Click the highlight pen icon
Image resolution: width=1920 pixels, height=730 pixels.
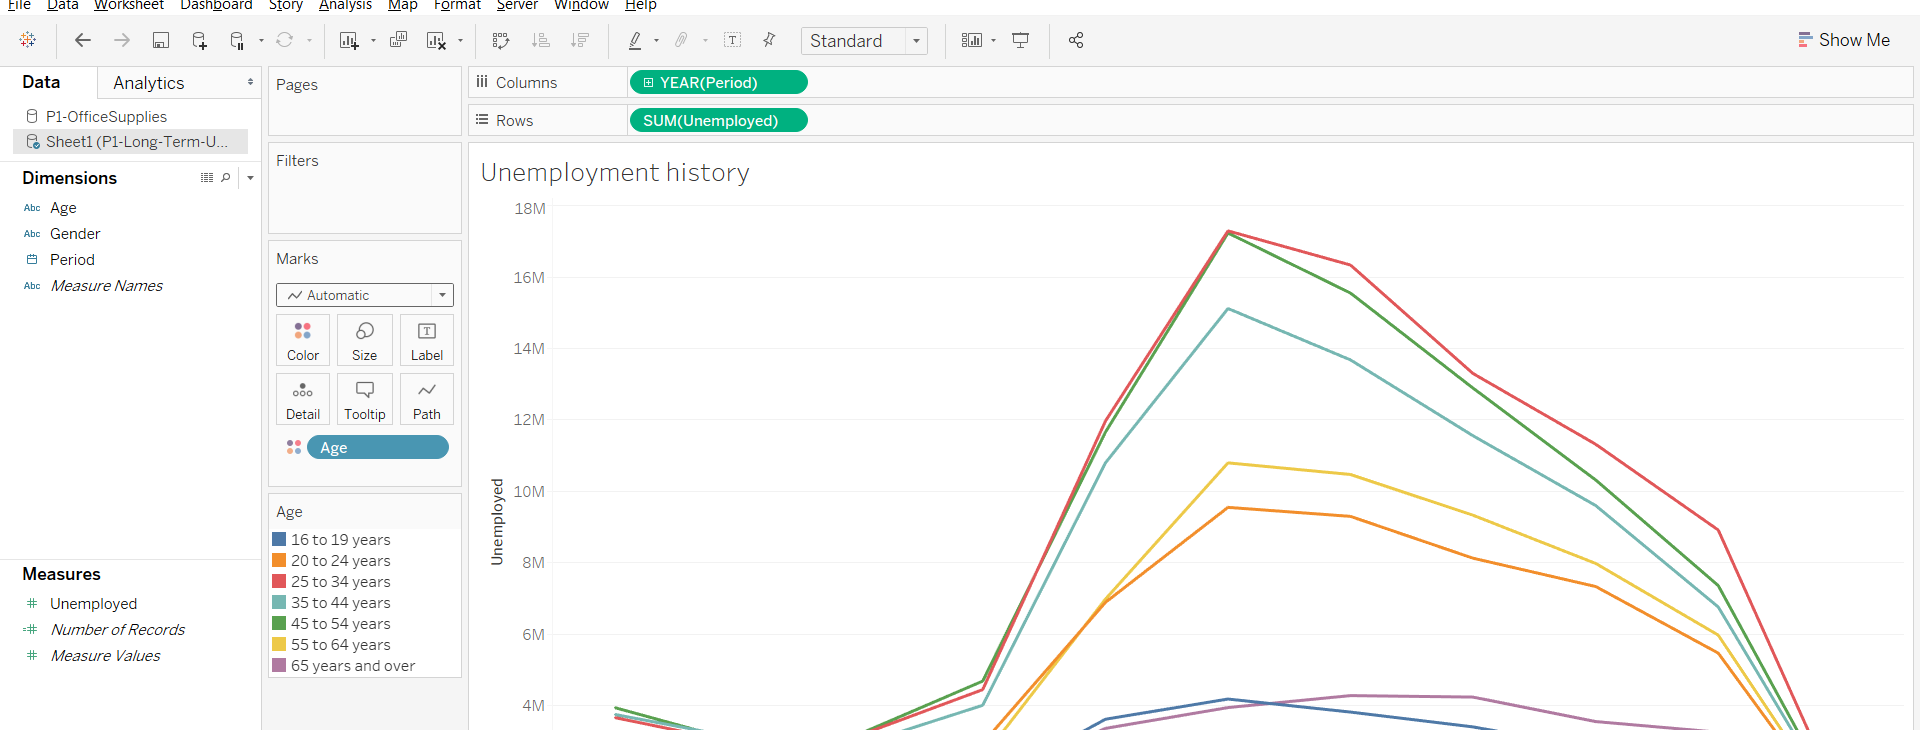[x=634, y=40]
